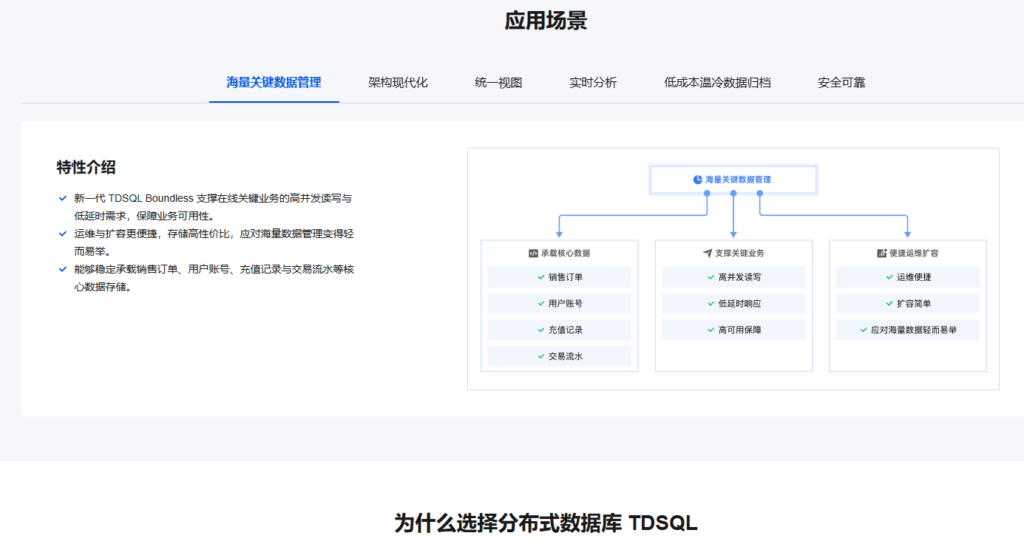1024x547 pixels.
Task: Click the 新一代 TDSQL Boundless feature text
Action: click(x=213, y=207)
